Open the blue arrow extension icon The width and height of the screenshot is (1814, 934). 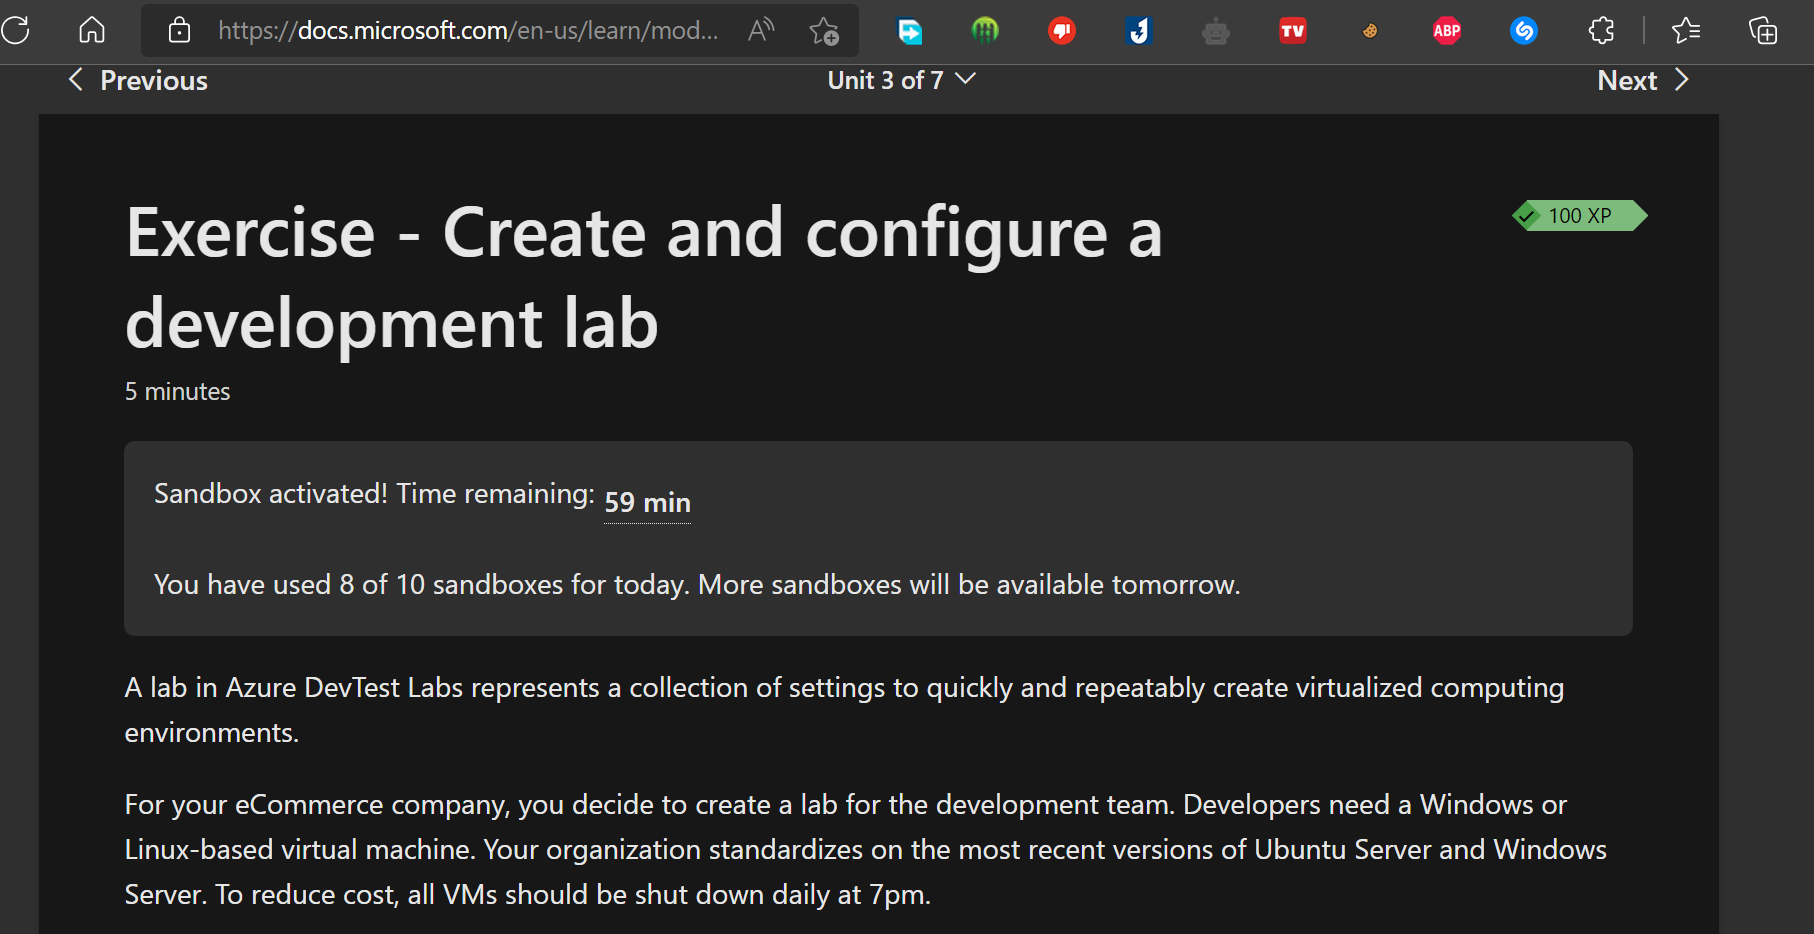coord(910,31)
